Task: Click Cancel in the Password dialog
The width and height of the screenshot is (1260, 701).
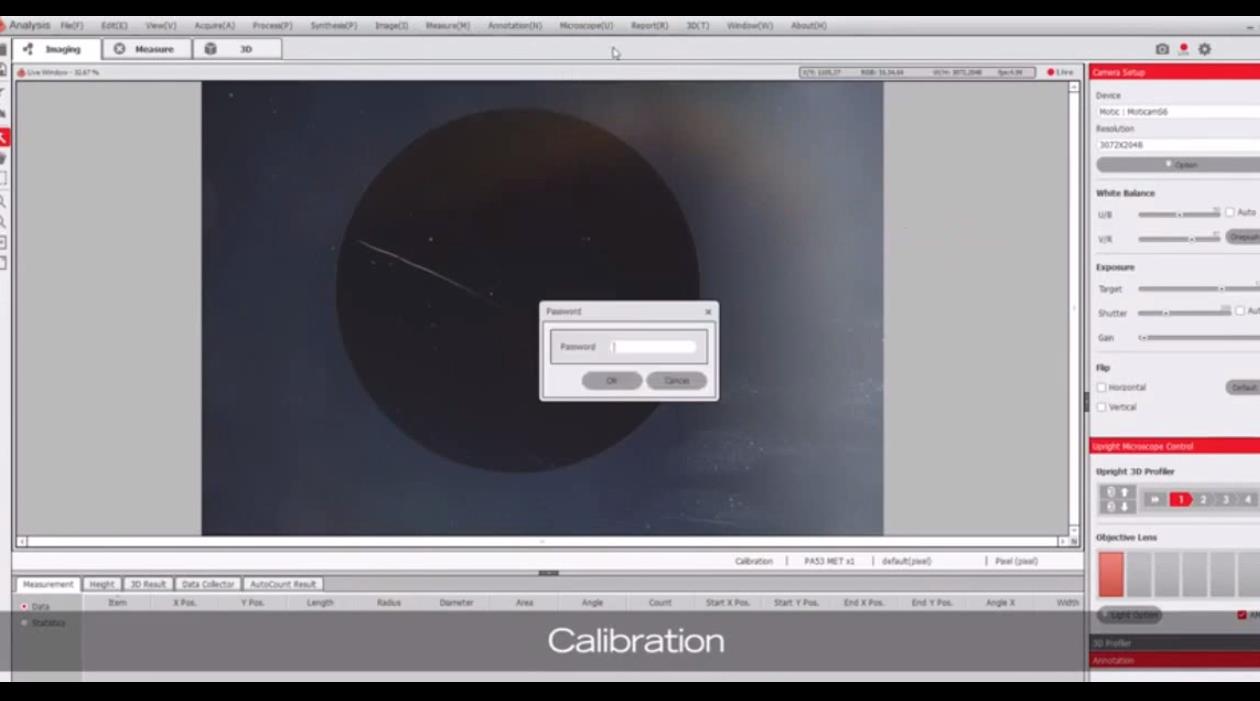Action: pyautogui.click(x=677, y=380)
